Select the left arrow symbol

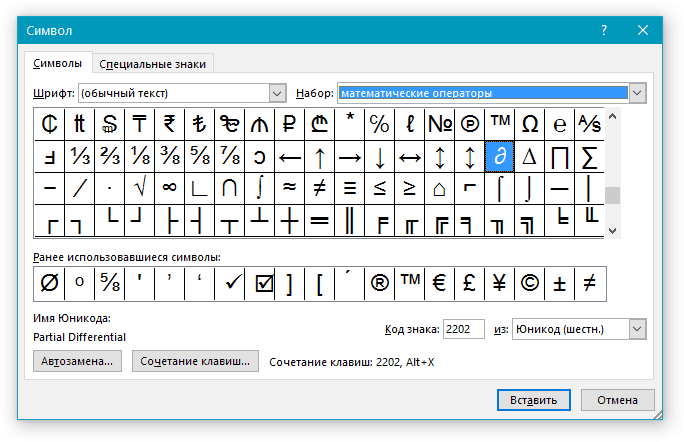pos(290,156)
